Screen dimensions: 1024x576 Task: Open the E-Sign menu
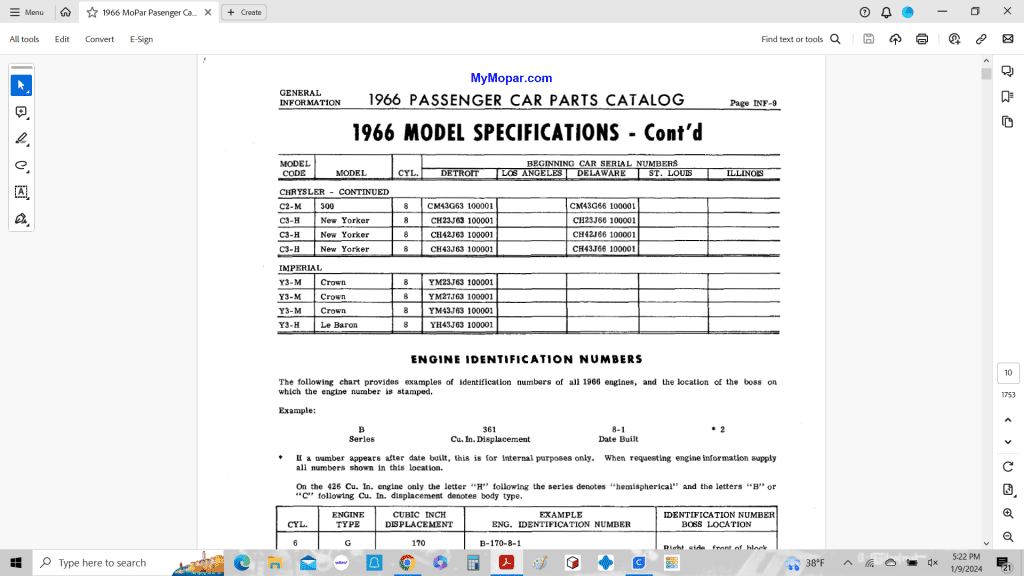tap(141, 39)
